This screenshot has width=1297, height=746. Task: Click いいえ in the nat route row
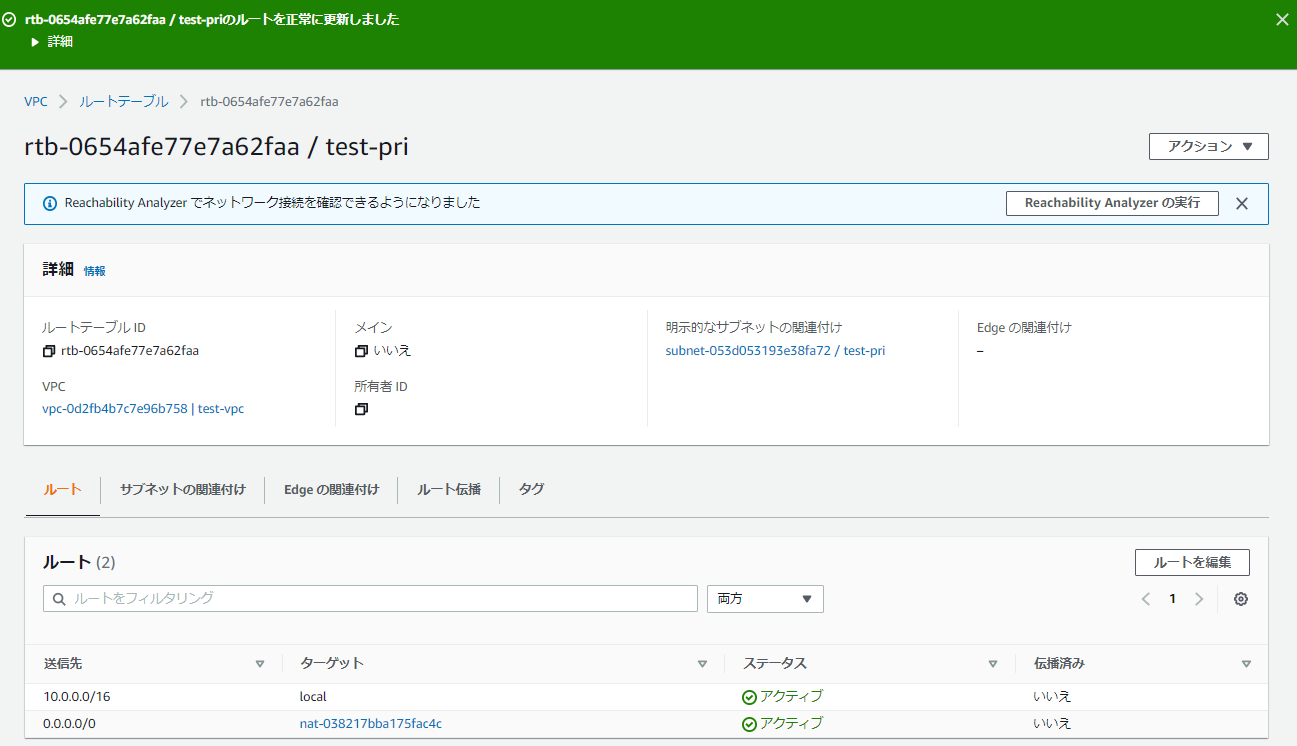1052,724
